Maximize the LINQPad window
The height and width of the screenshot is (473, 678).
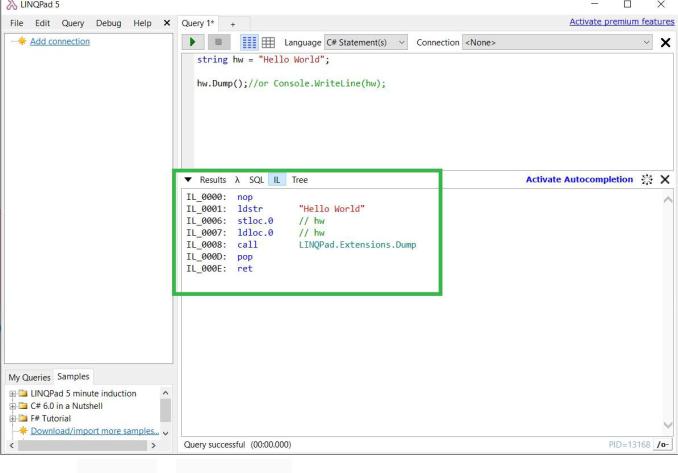(627, 4)
